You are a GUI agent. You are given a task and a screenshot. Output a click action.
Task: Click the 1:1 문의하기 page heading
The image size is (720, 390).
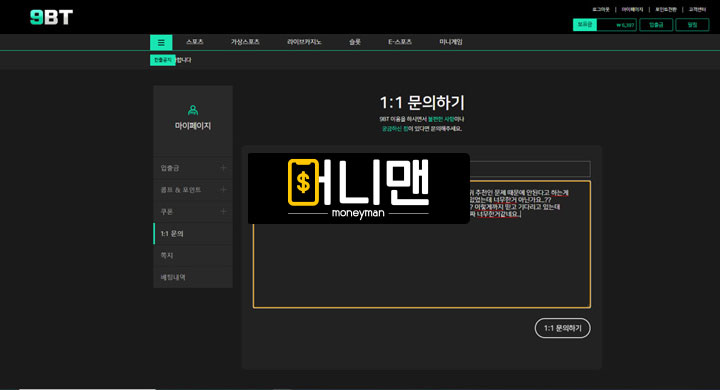point(422,102)
